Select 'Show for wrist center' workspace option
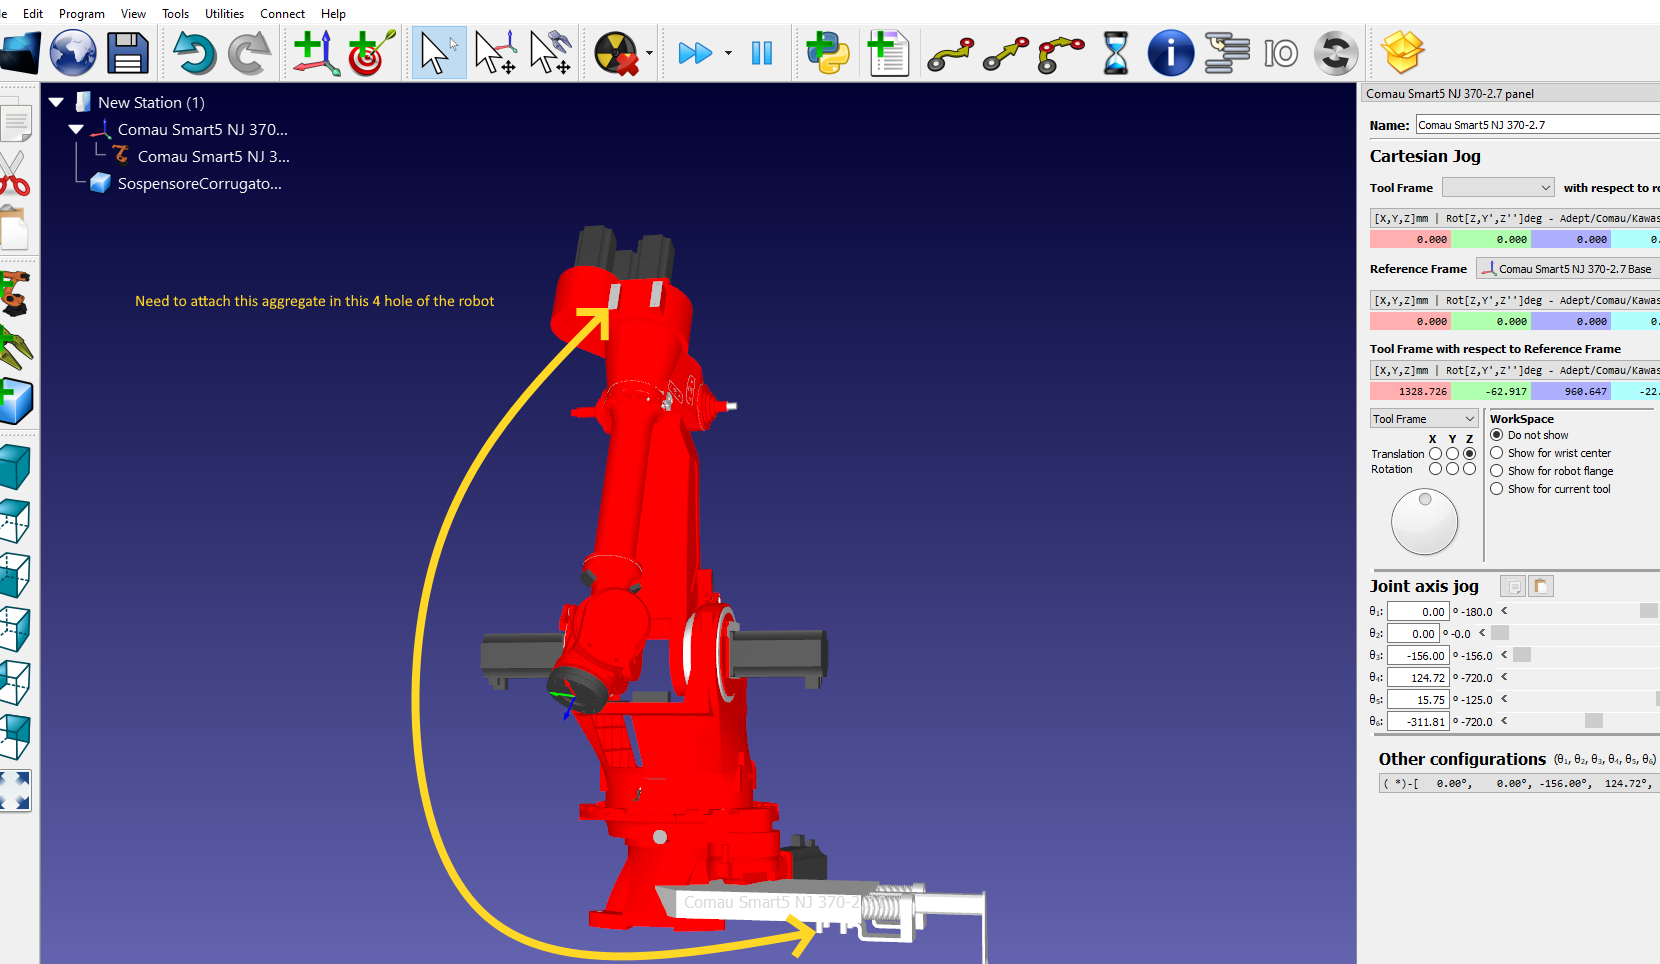 pyautogui.click(x=1497, y=453)
